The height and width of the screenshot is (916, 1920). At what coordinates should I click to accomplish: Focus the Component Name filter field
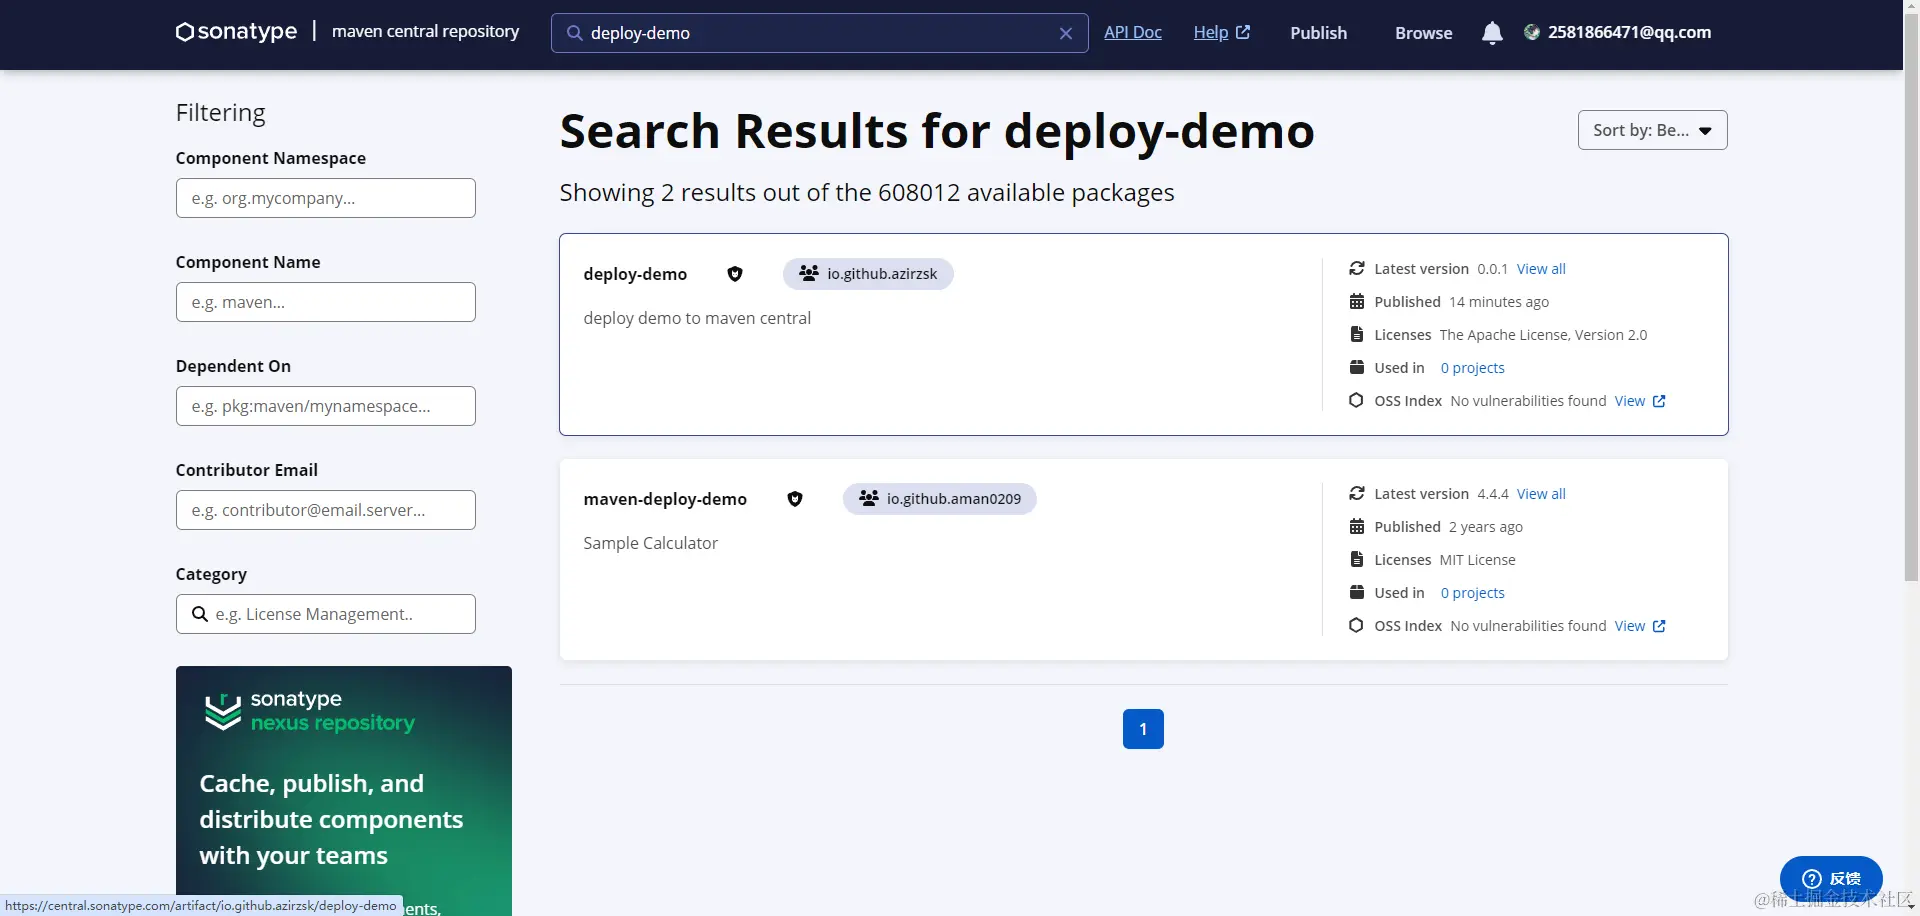click(325, 302)
